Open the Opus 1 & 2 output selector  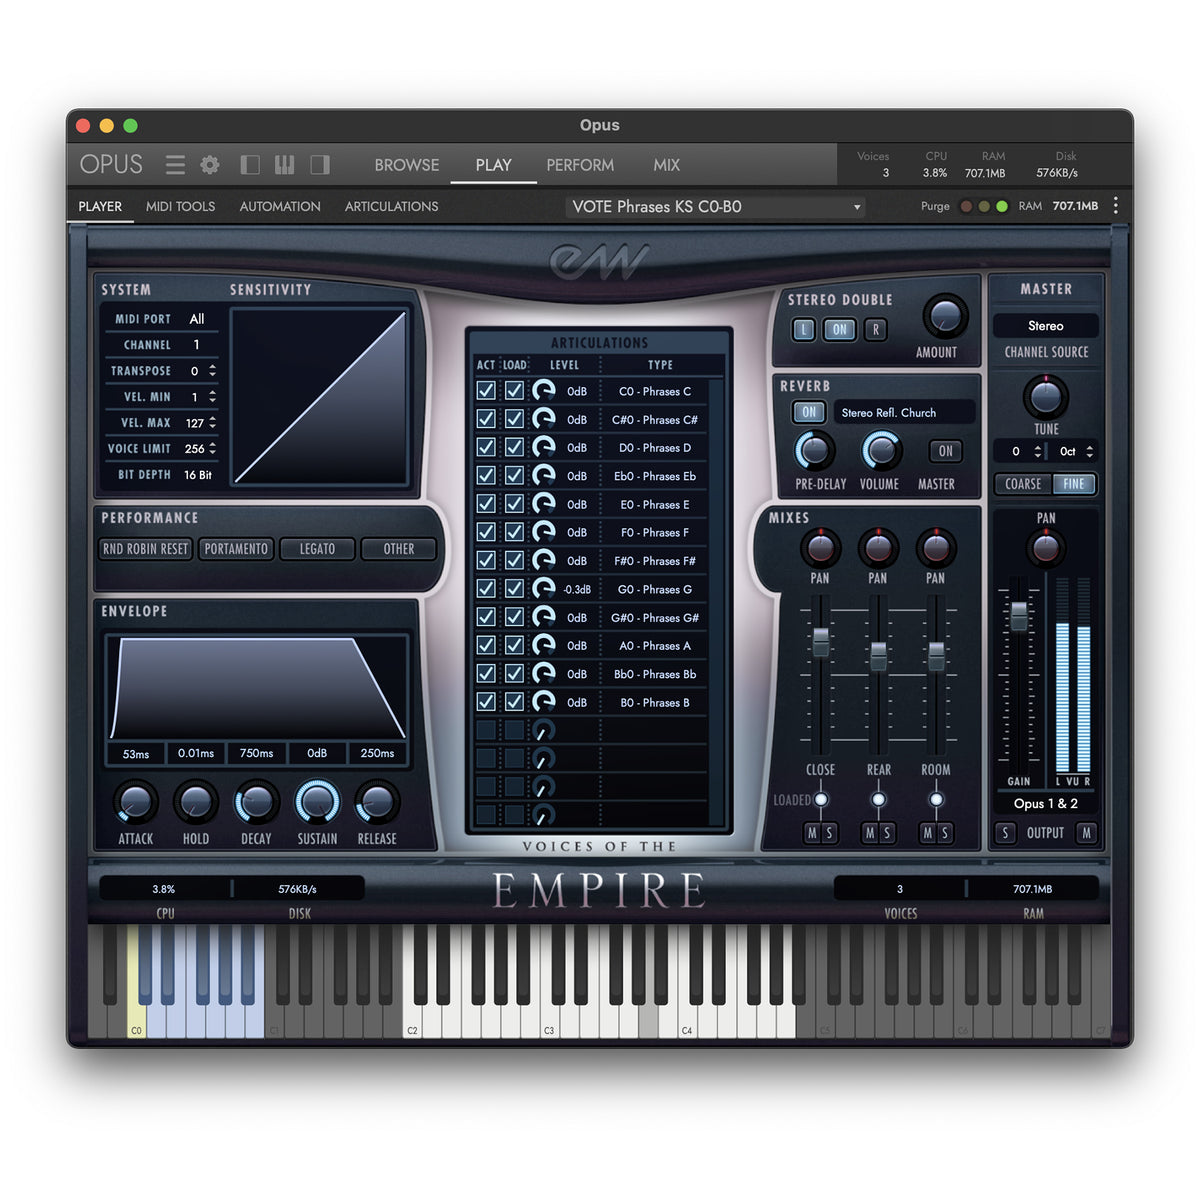[1045, 804]
